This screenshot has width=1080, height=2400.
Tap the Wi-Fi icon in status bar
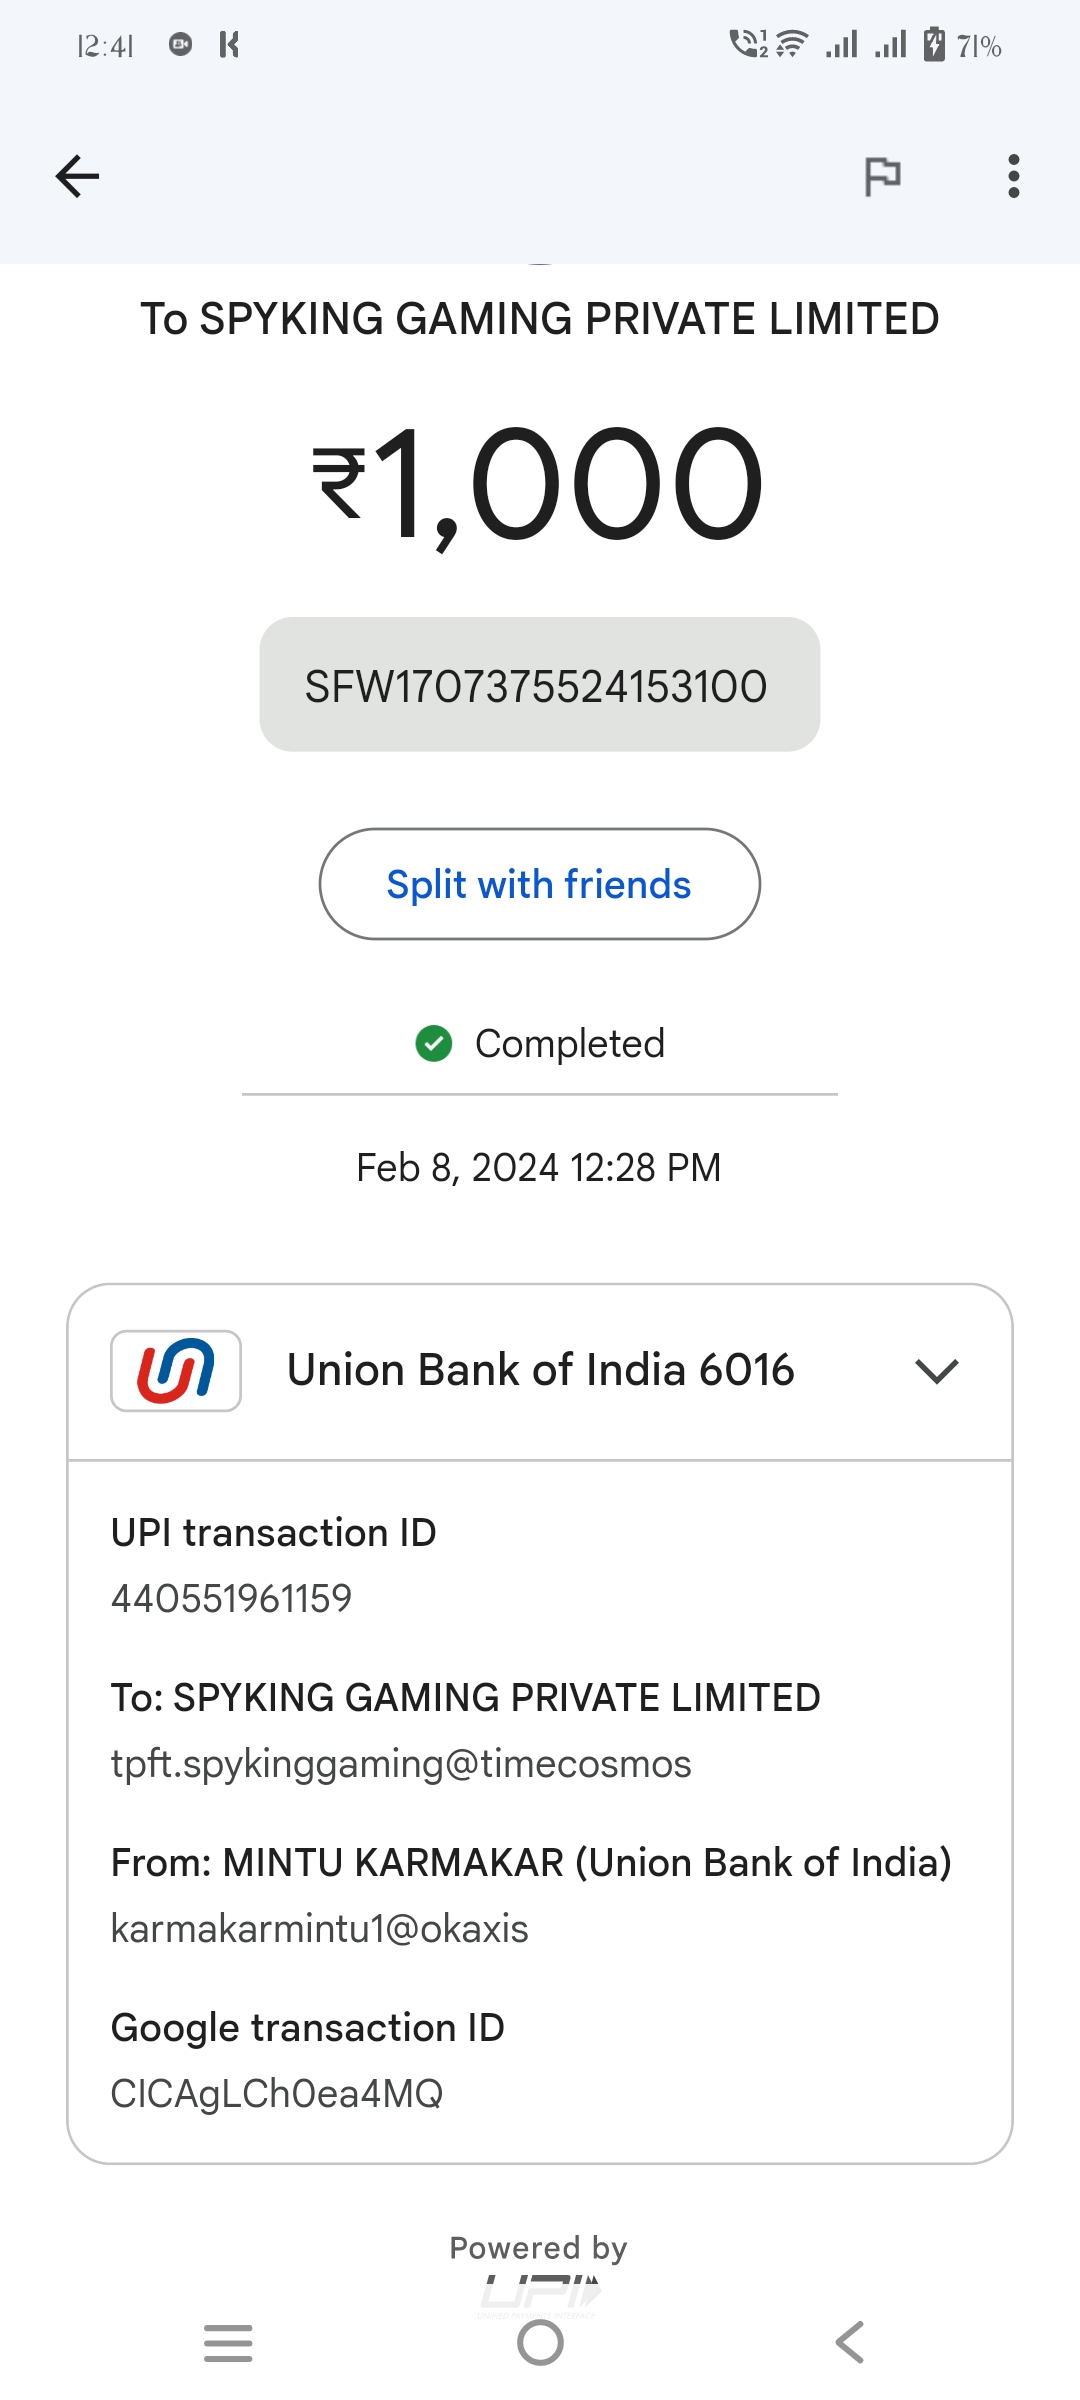coord(791,45)
